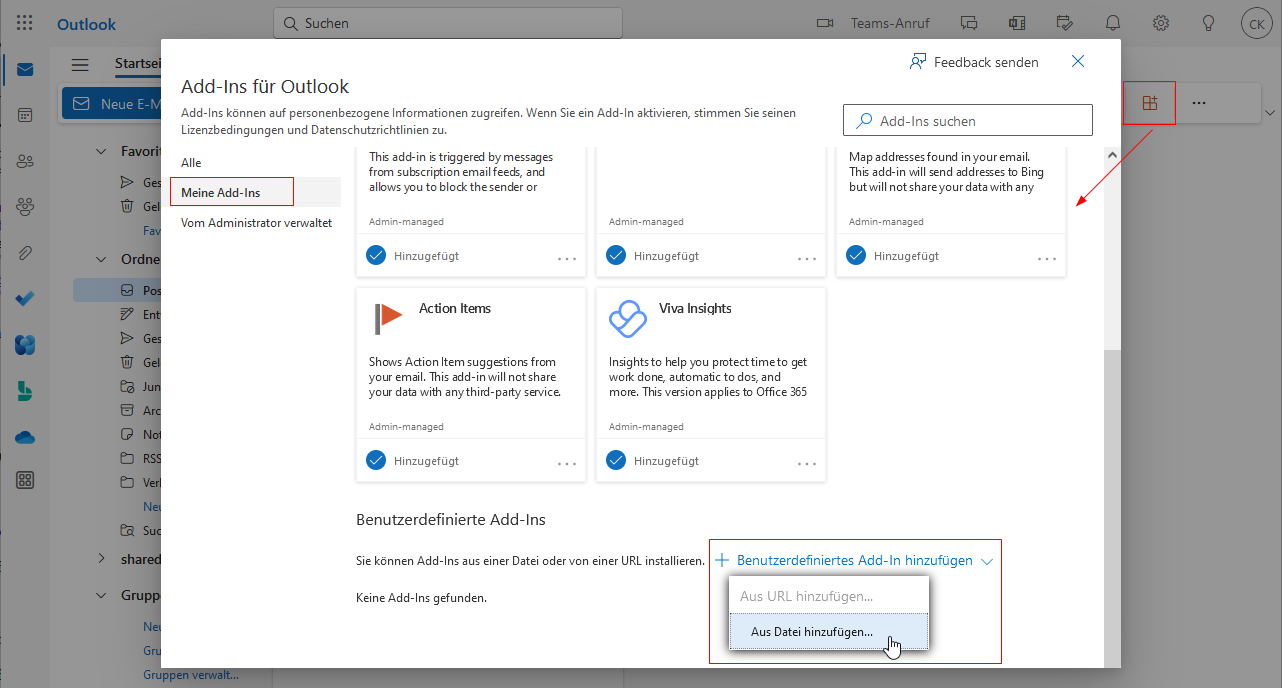This screenshot has width=1282, height=688.
Task: Open the Office app launcher grid
Action: pyautogui.click(x=25, y=23)
